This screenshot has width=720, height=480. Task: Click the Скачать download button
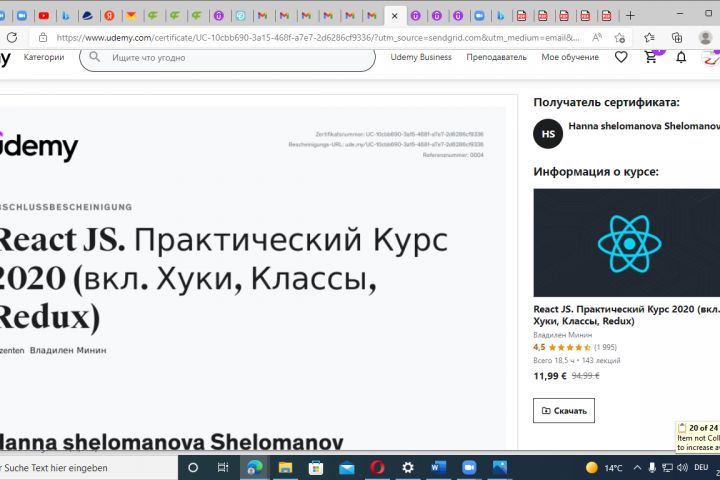click(564, 411)
